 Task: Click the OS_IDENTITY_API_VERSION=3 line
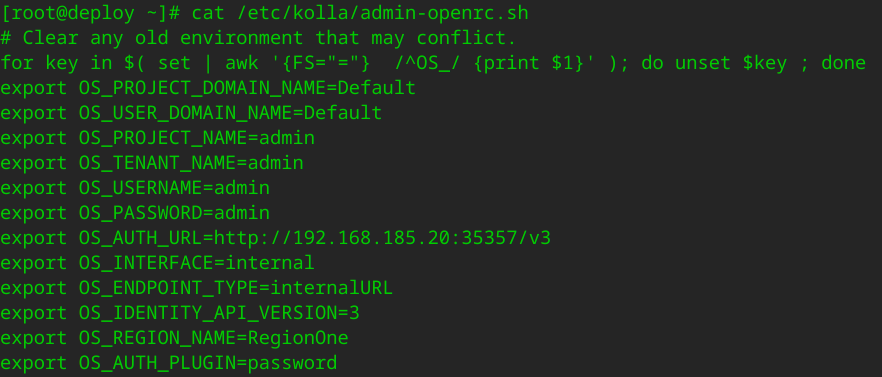coord(180,313)
